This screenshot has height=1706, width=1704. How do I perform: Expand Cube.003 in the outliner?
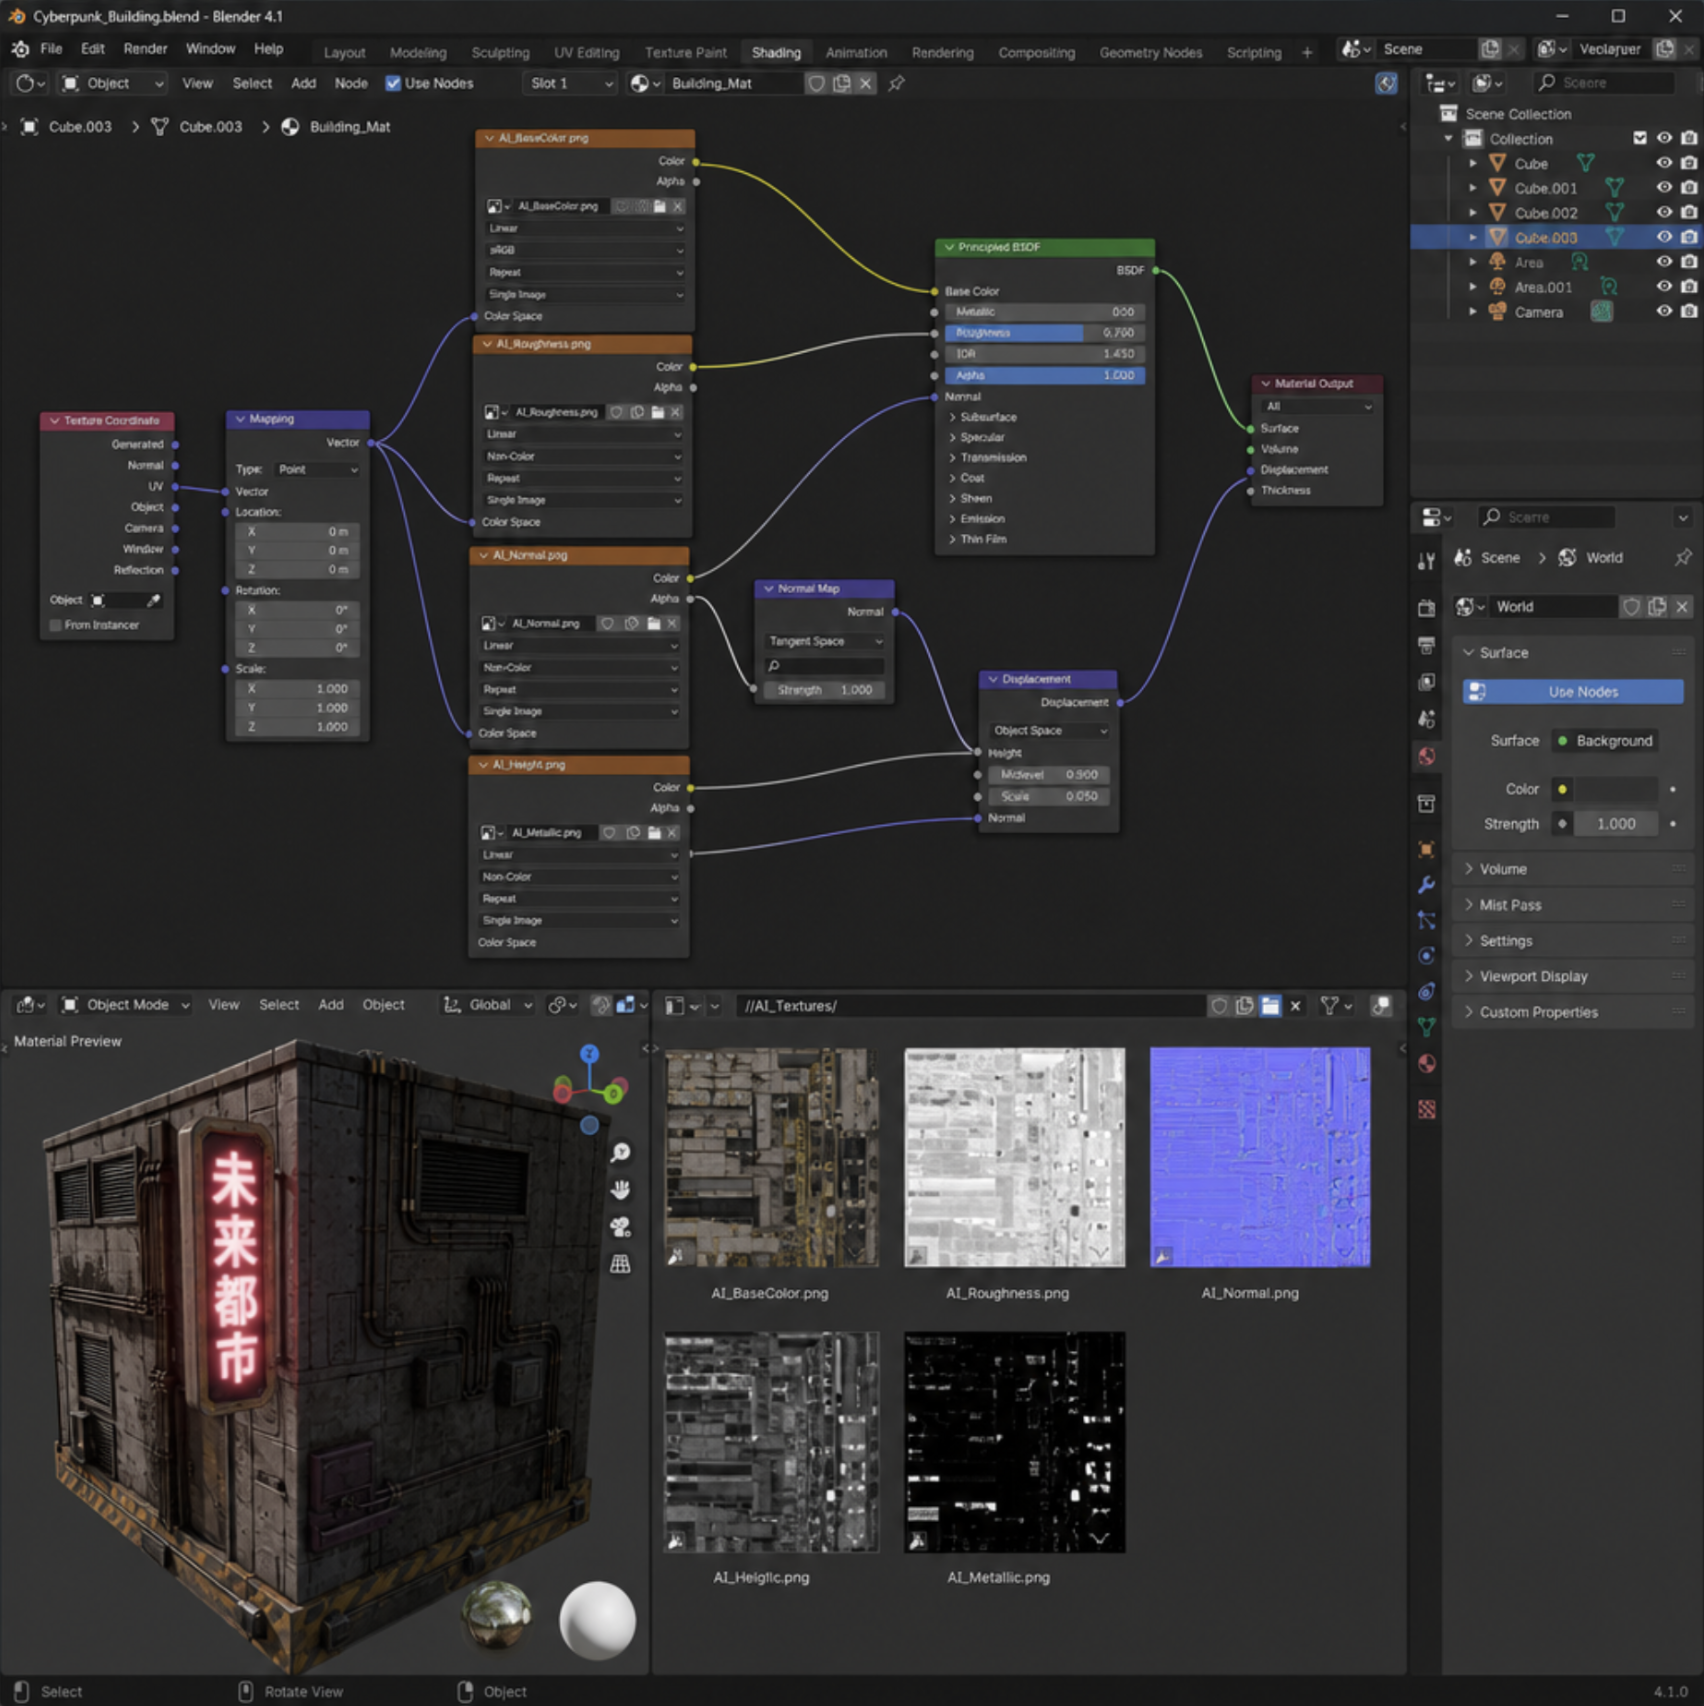pyautogui.click(x=1472, y=237)
